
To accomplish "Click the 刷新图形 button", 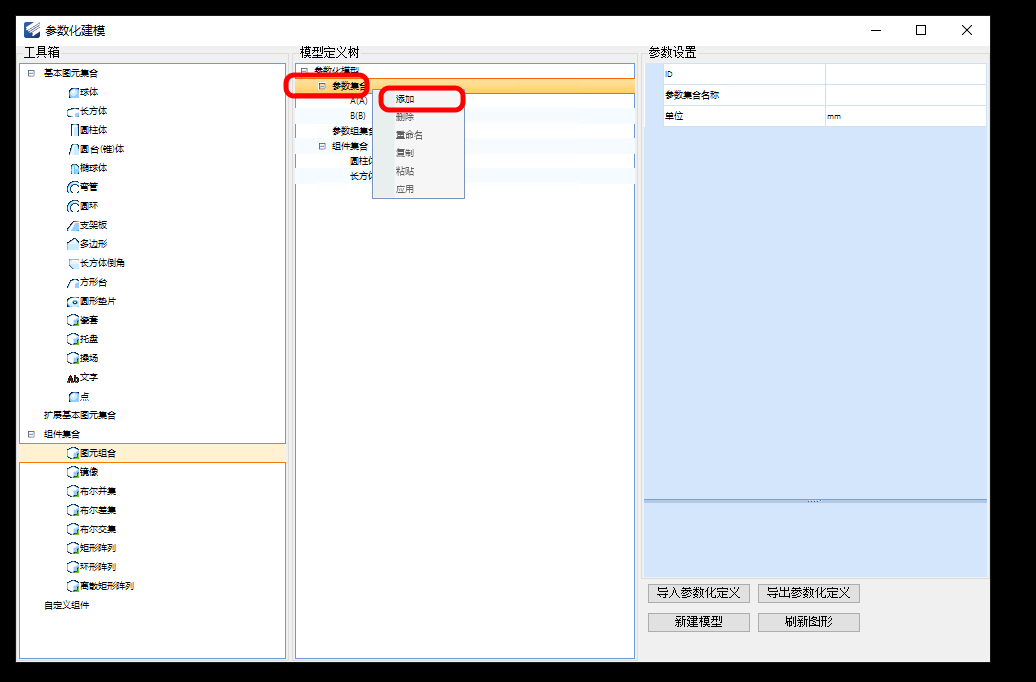I will pyautogui.click(x=809, y=622).
